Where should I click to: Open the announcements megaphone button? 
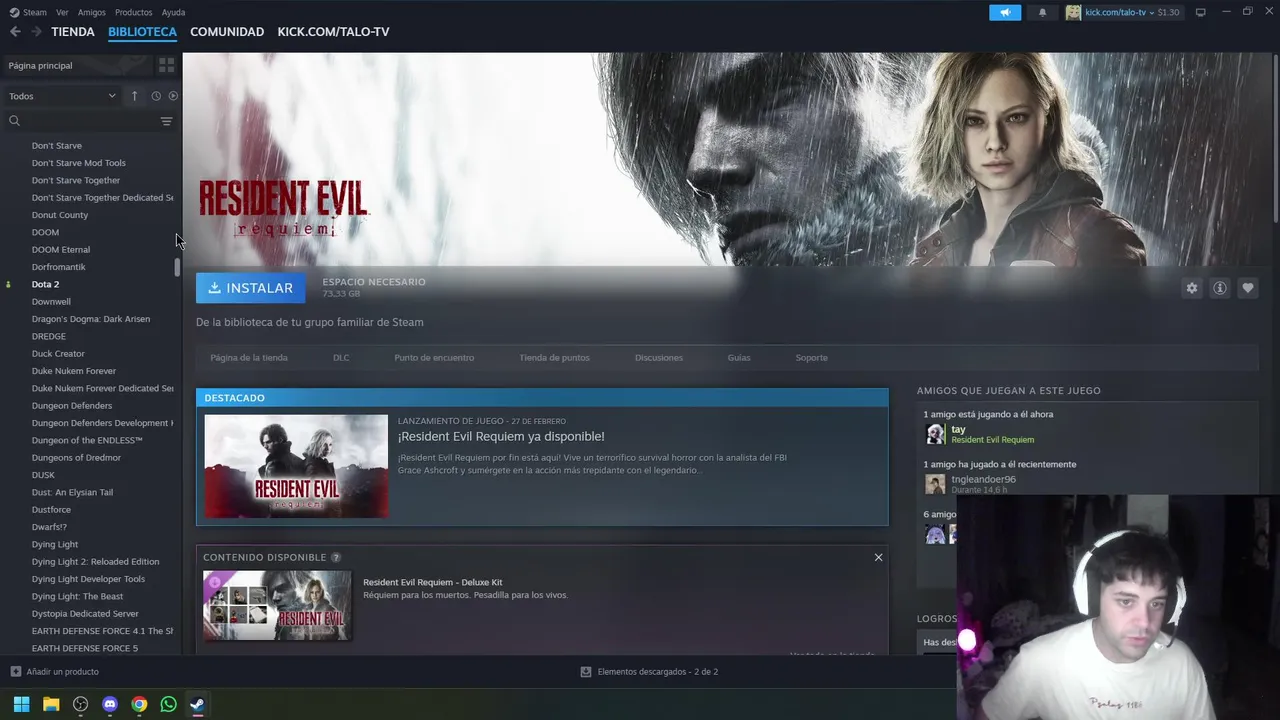1005,12
